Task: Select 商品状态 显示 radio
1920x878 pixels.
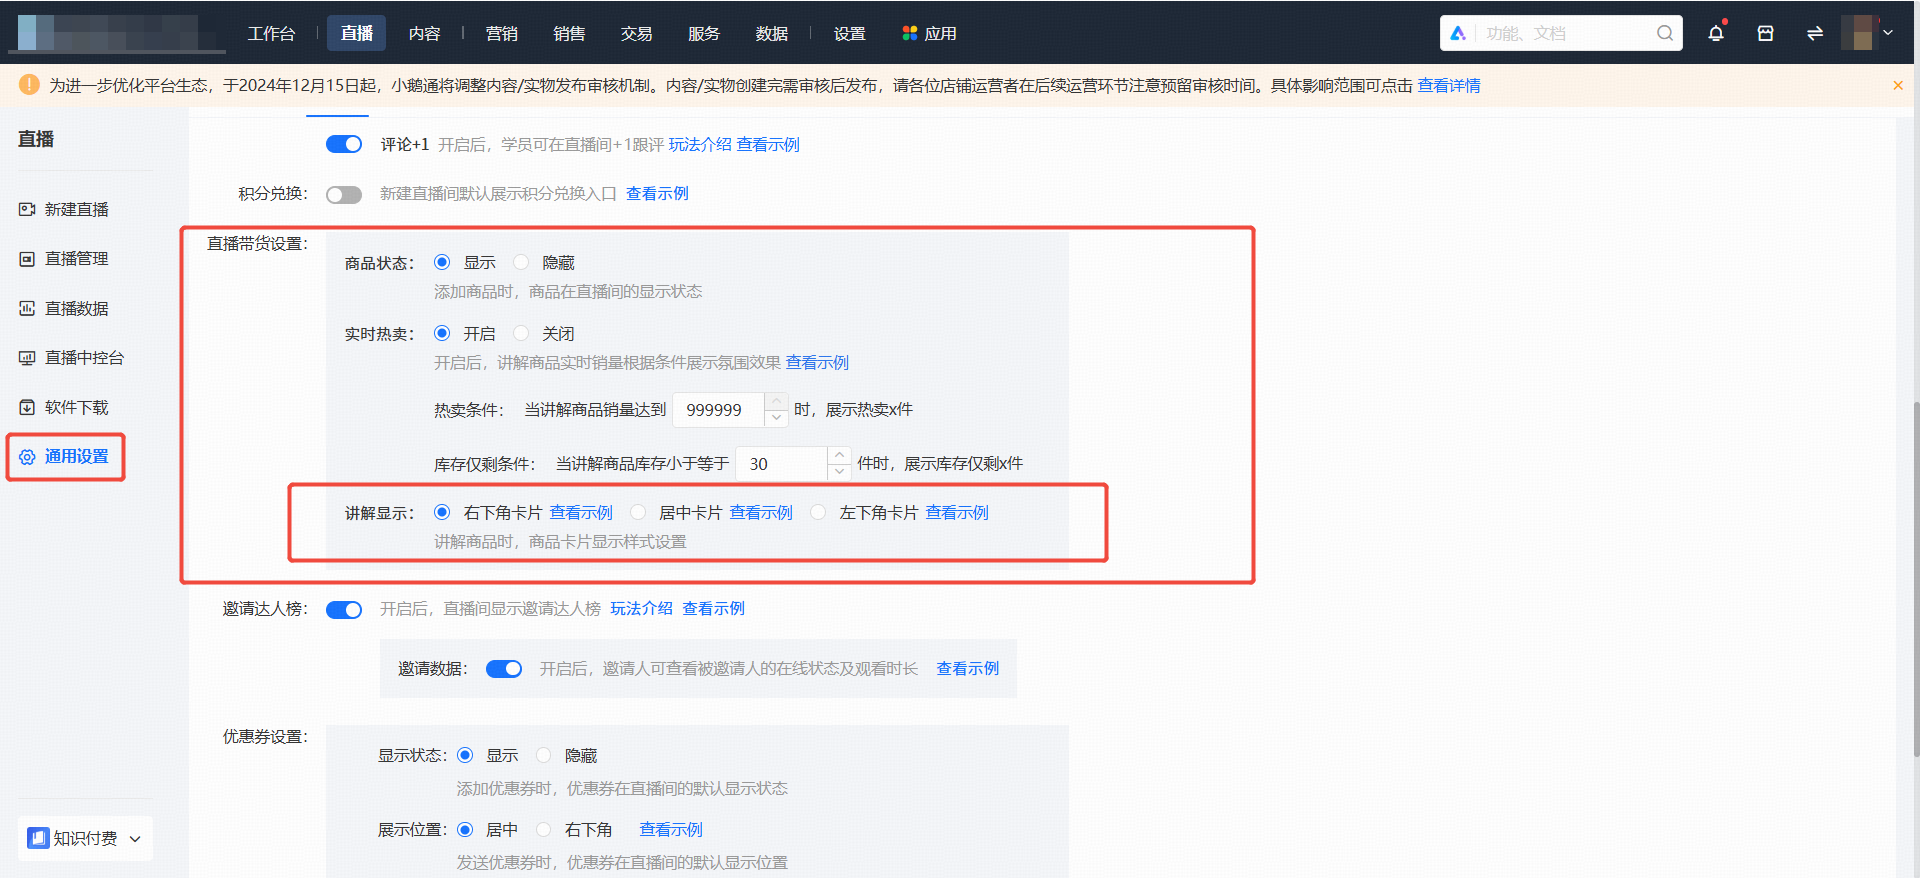Action: 442,262
